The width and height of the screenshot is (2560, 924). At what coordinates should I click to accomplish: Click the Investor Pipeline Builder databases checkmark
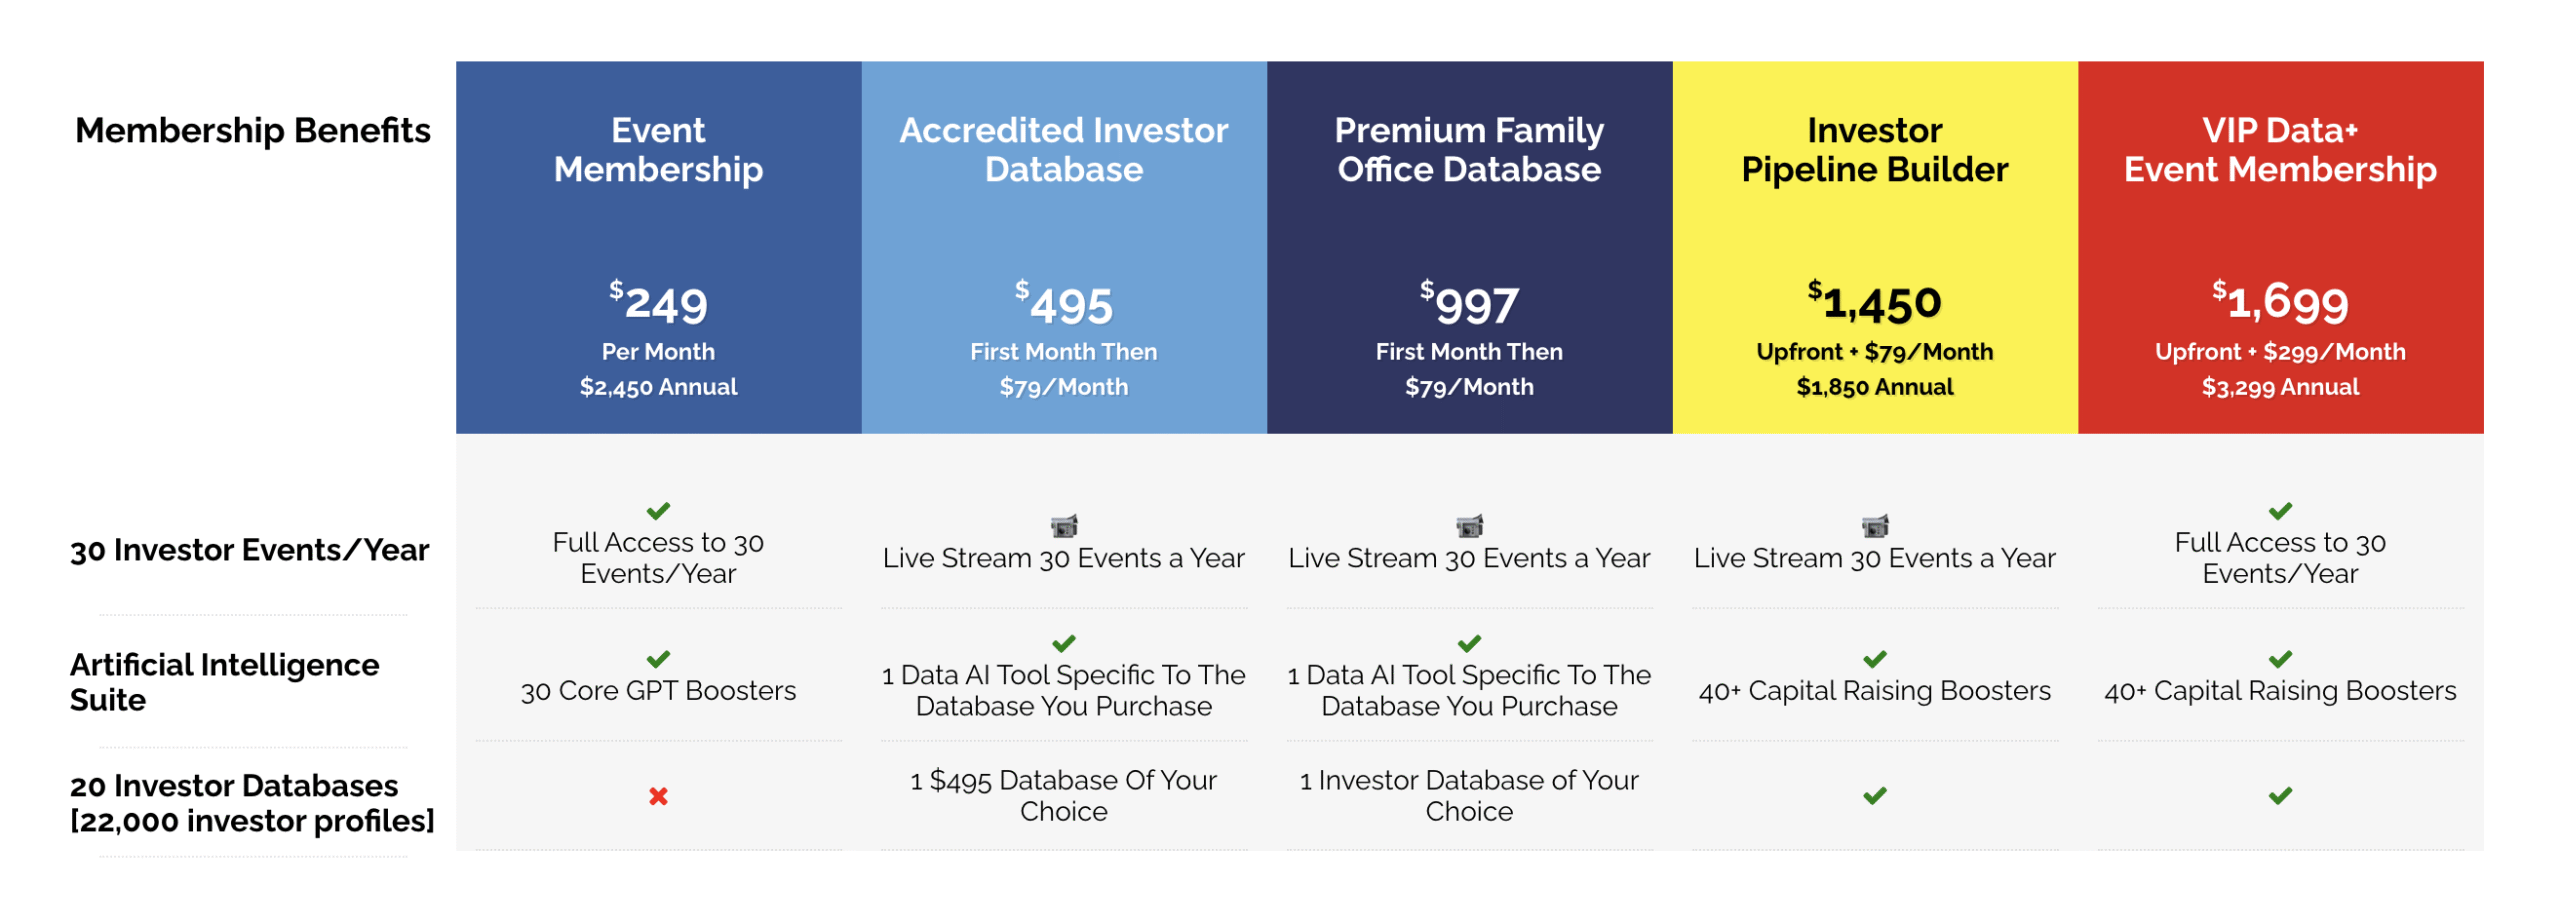[x=1874, y=796]
